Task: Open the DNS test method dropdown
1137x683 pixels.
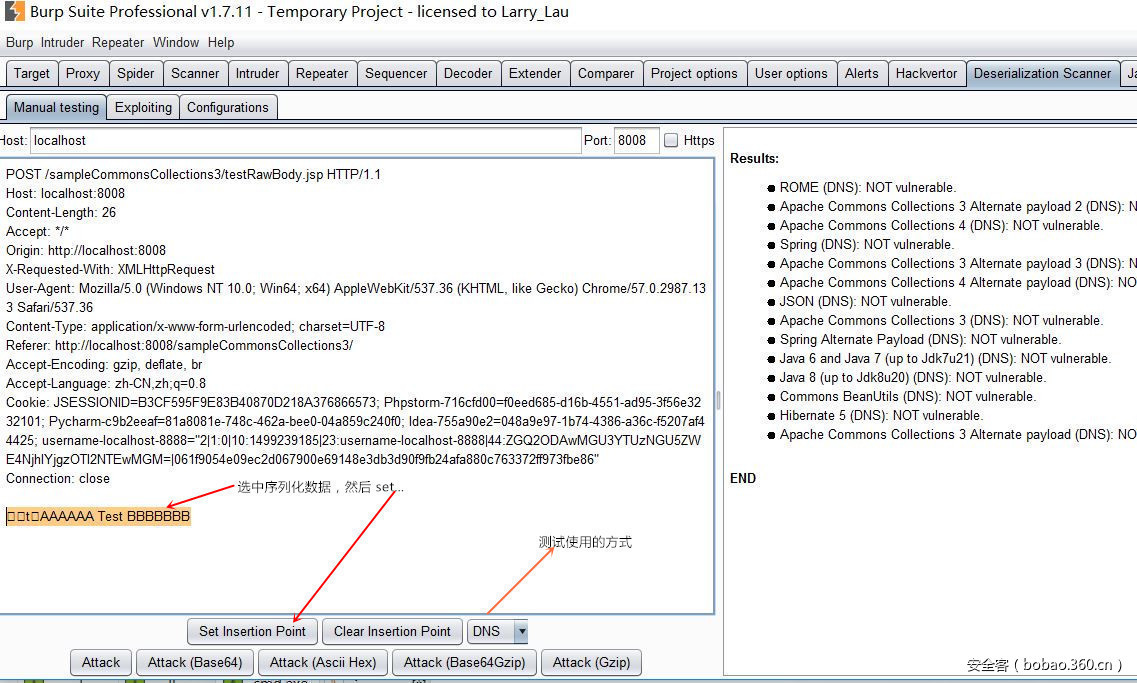Action: 520,631
